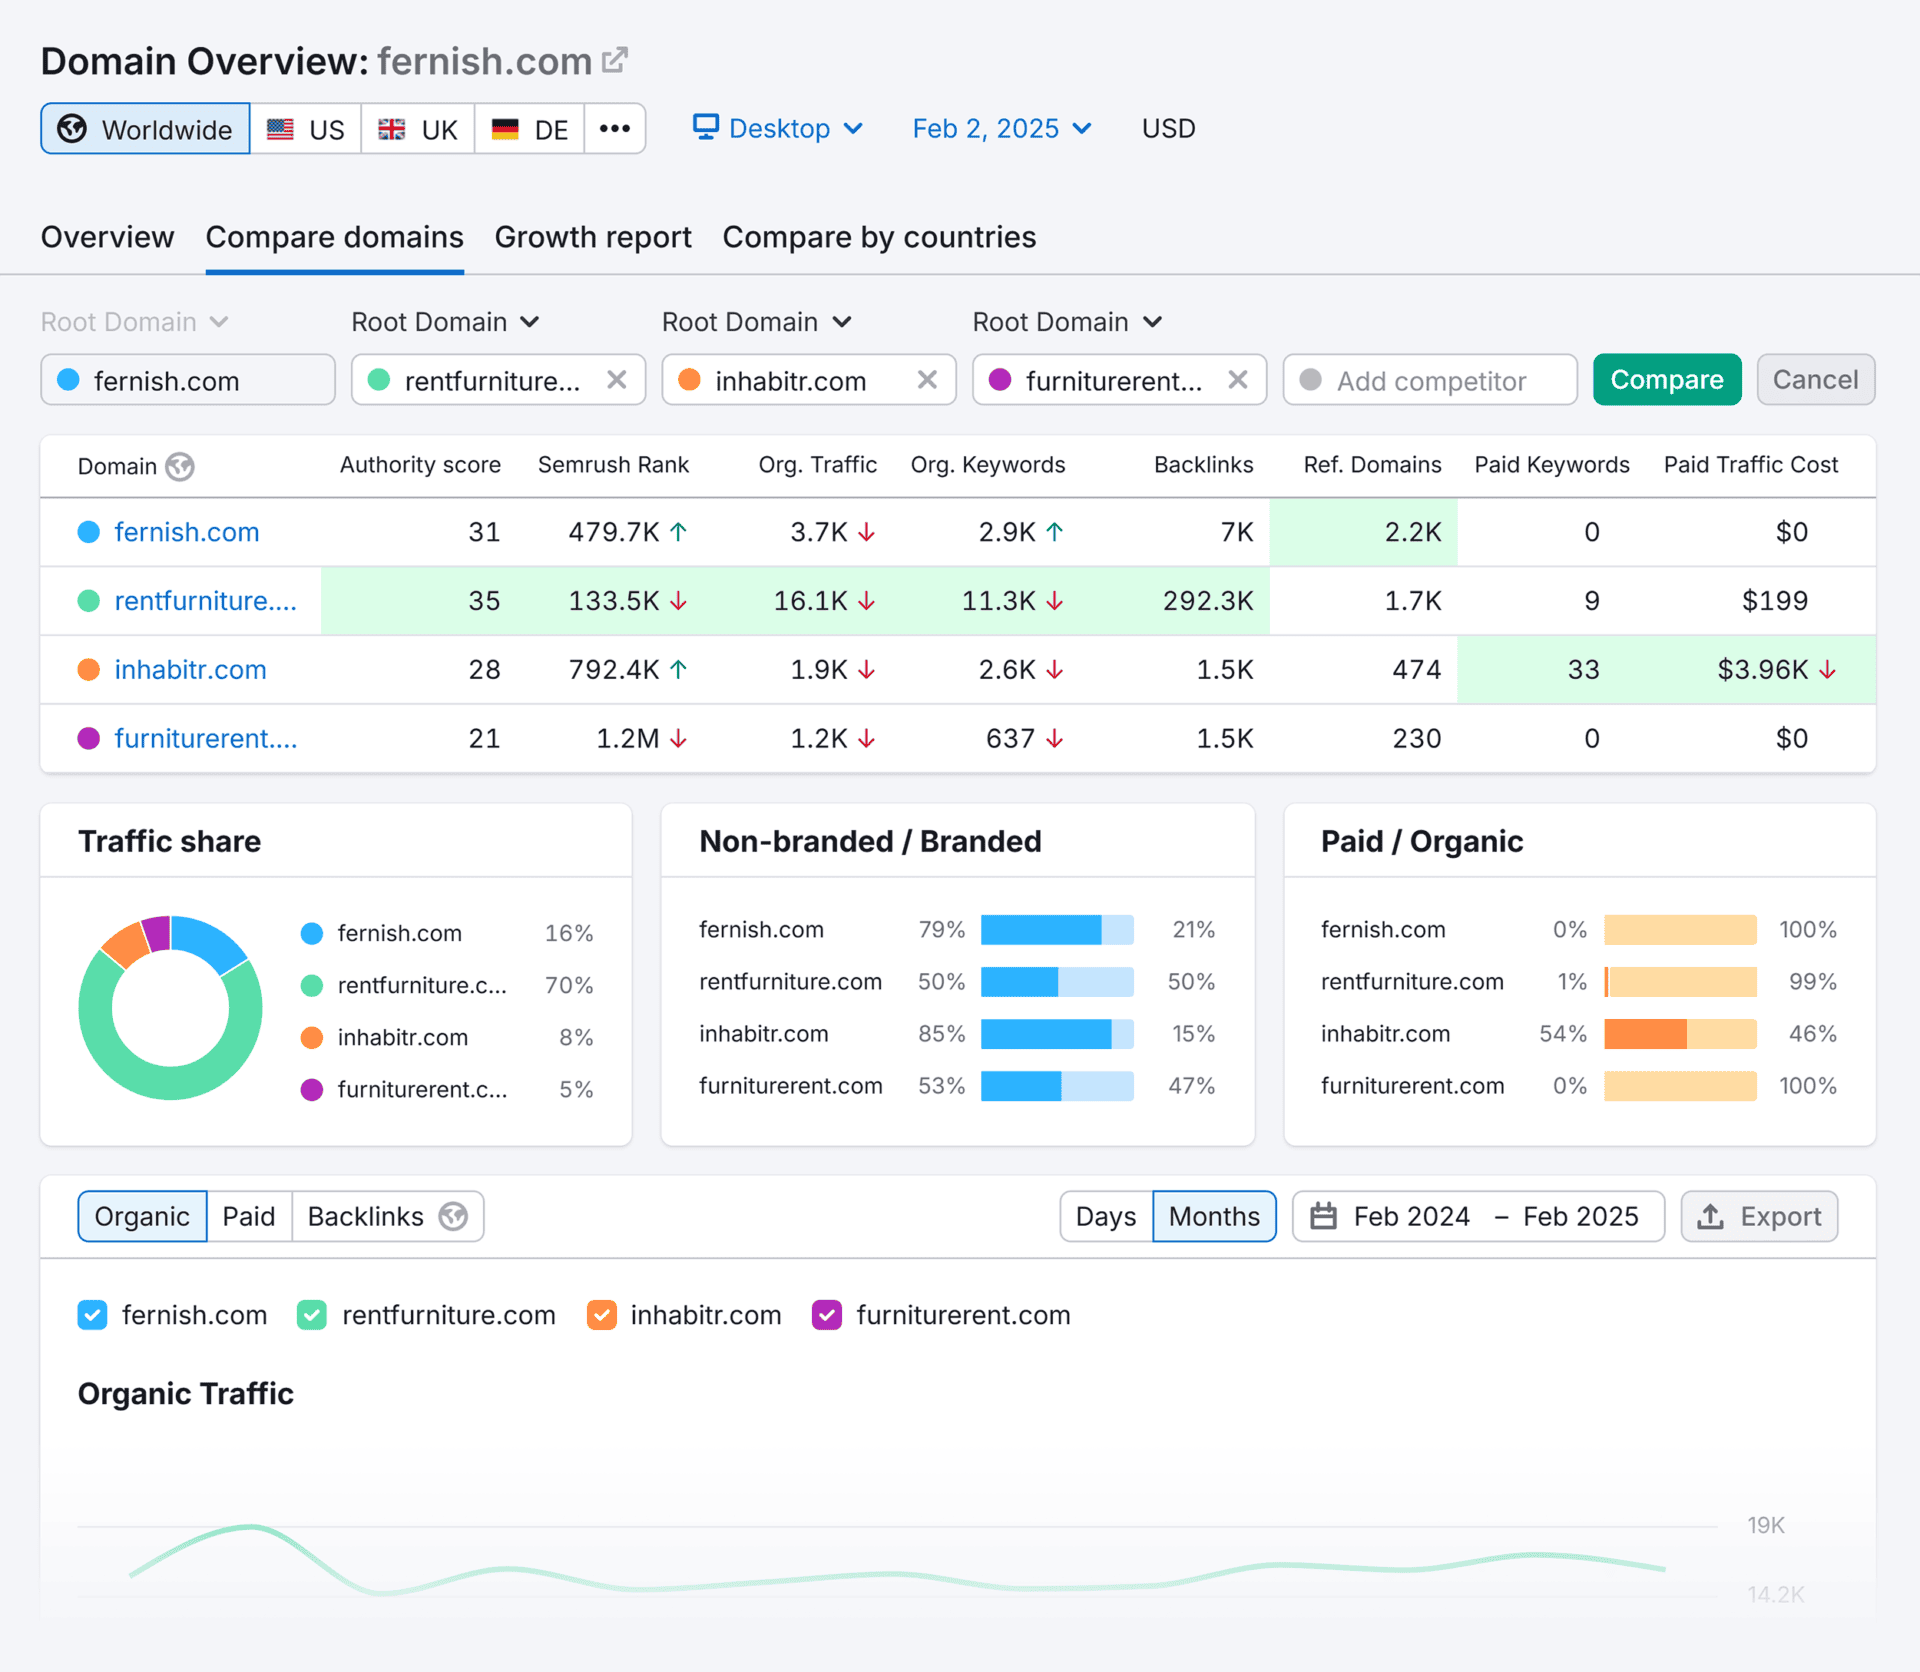Viewport: 1920px width, 1672px height.
Task: Open Root Domain dropdown above rentfurniture
Action: click(446, 322)
